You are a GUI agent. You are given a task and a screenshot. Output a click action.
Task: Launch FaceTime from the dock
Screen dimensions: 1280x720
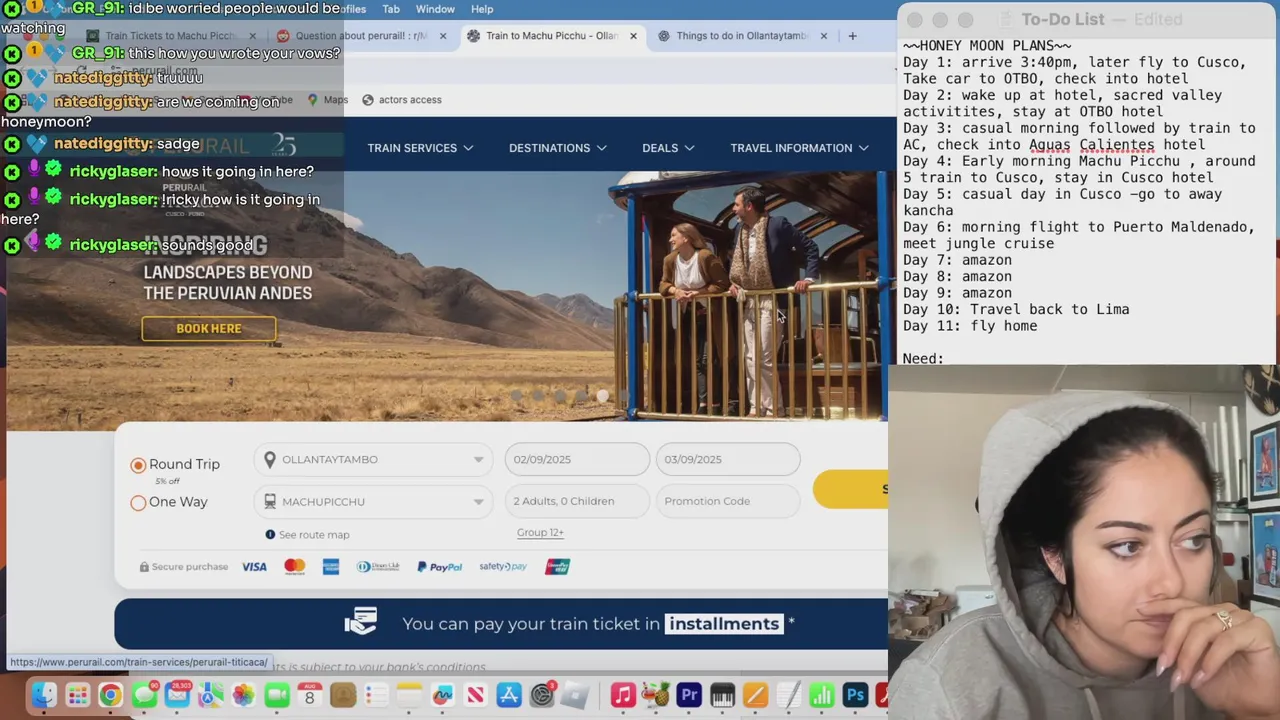click(277, 695)
